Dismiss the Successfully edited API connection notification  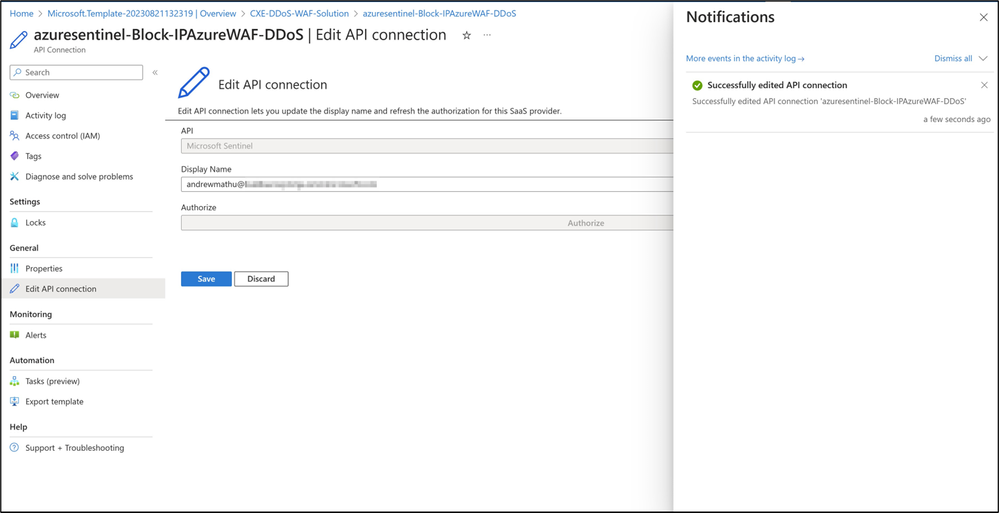[x=984, y=85]
